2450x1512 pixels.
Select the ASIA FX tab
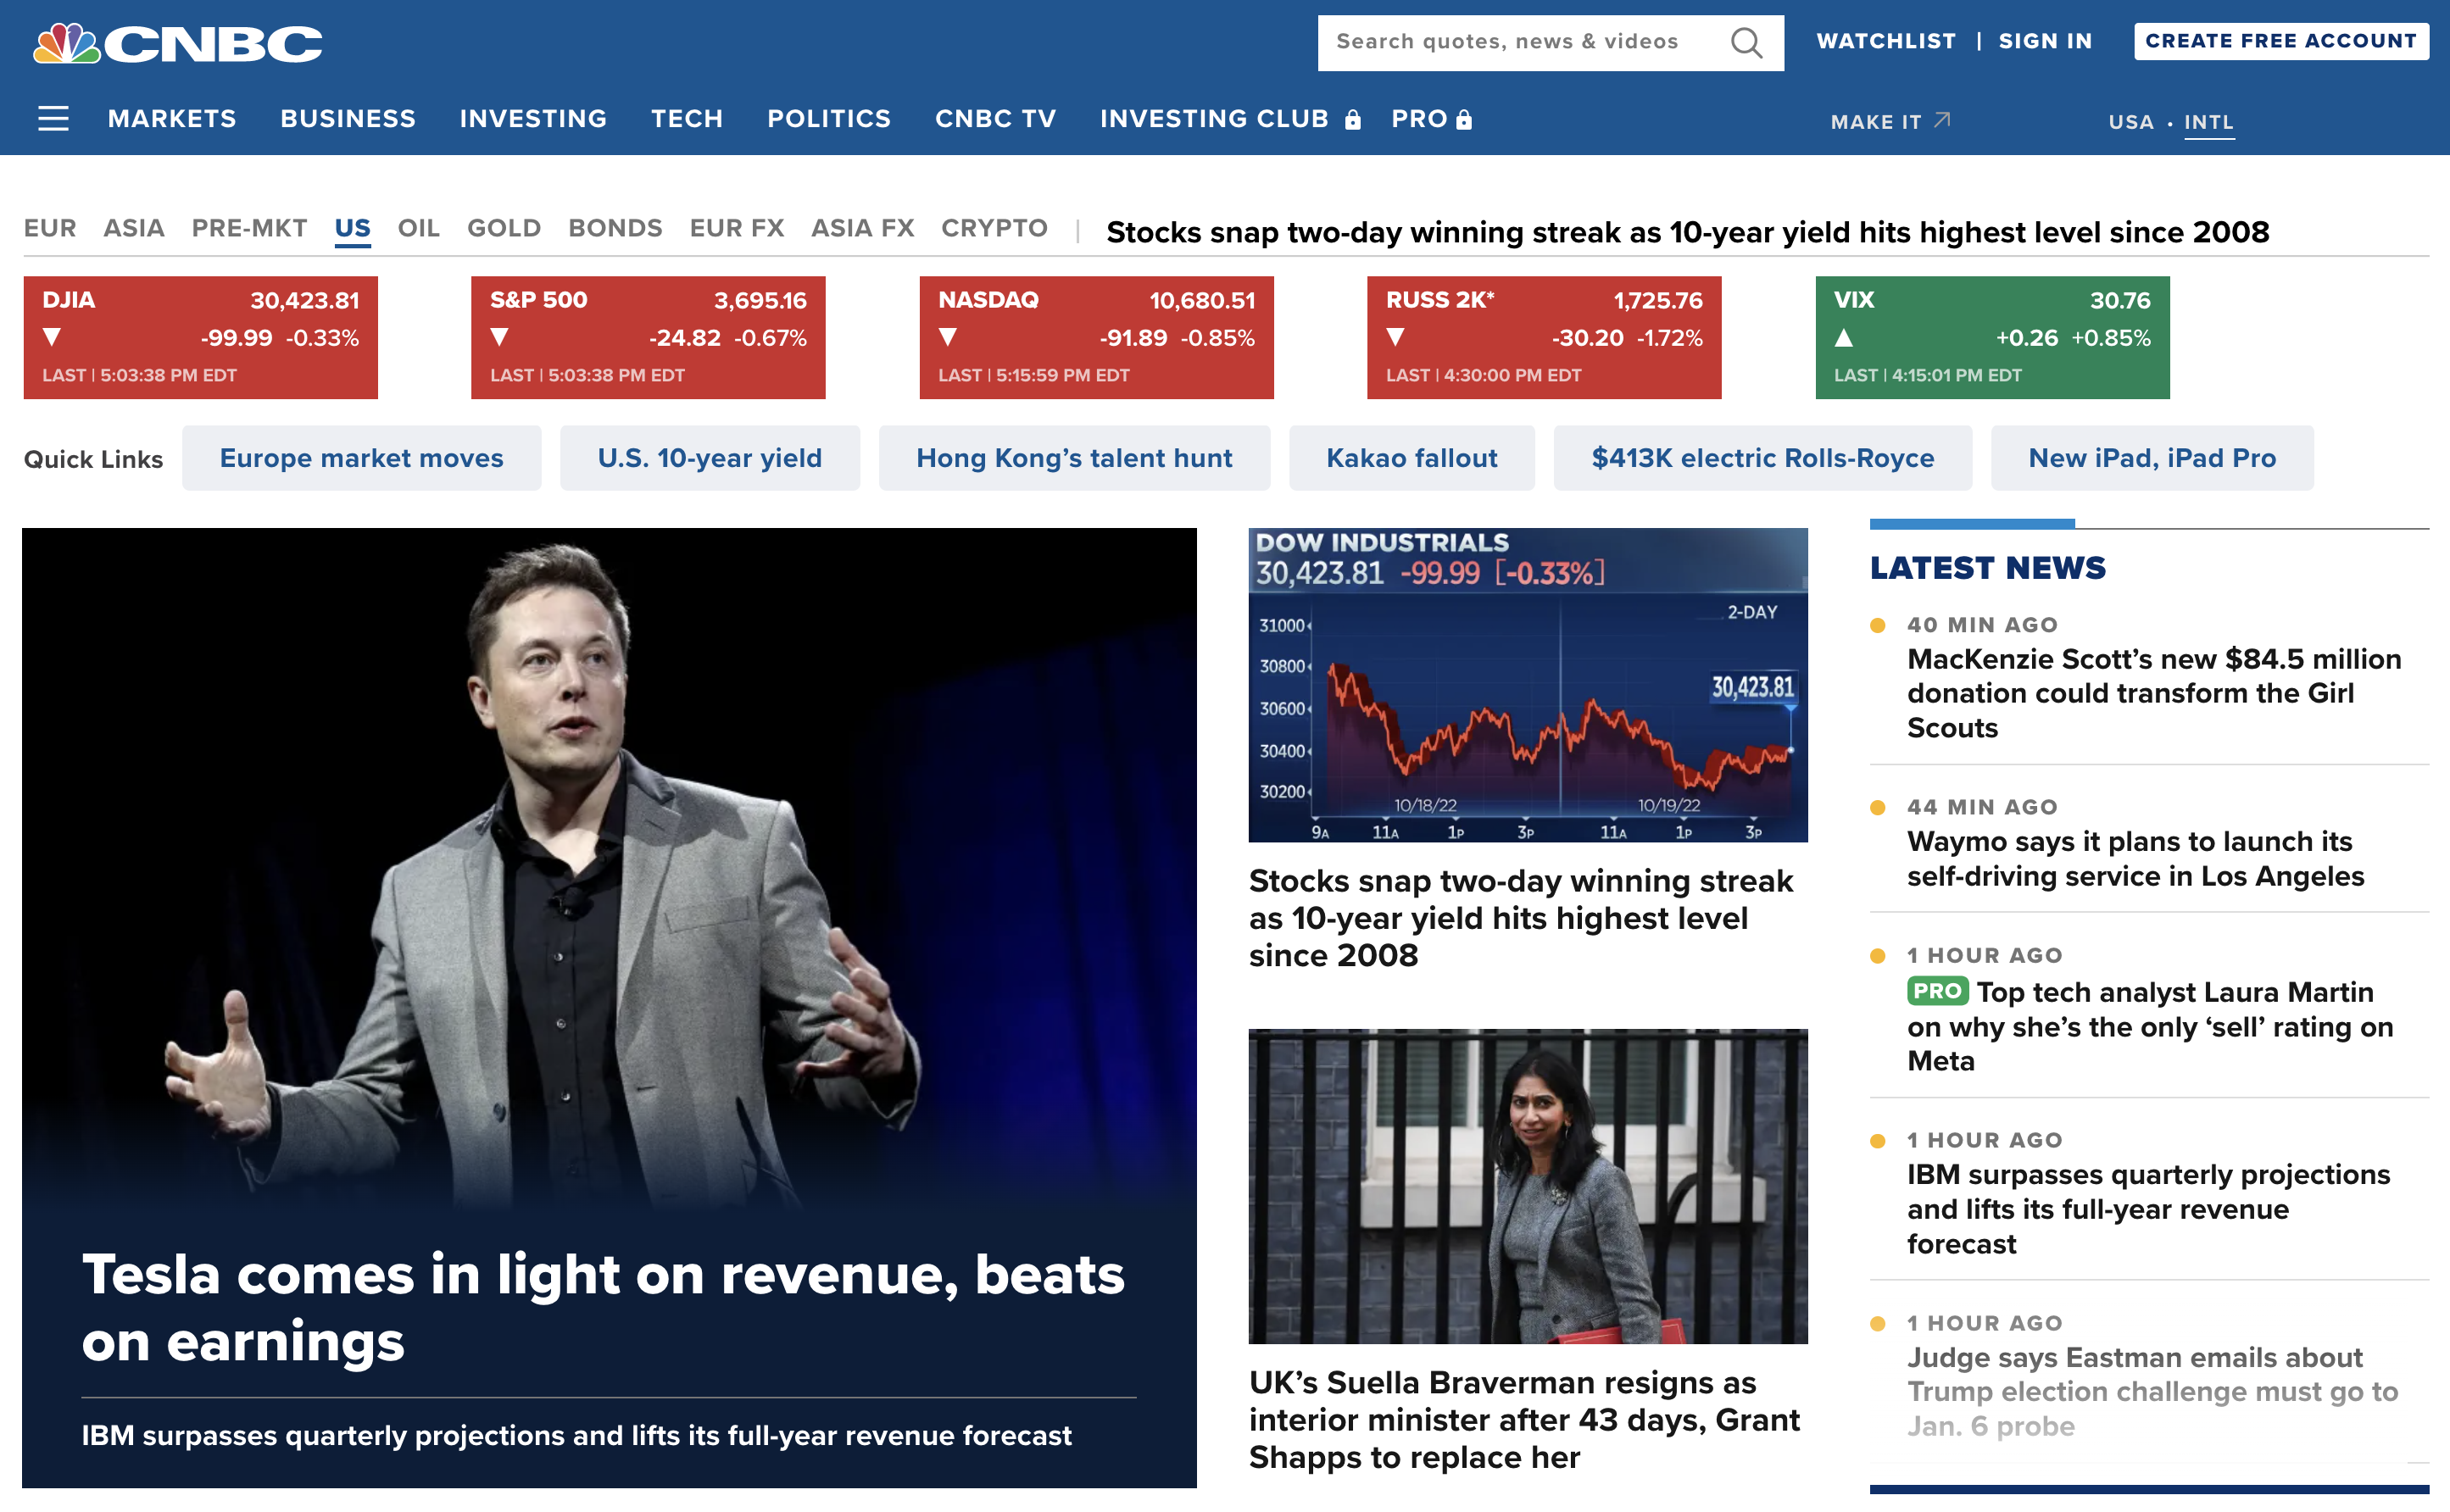pos(862,228)
